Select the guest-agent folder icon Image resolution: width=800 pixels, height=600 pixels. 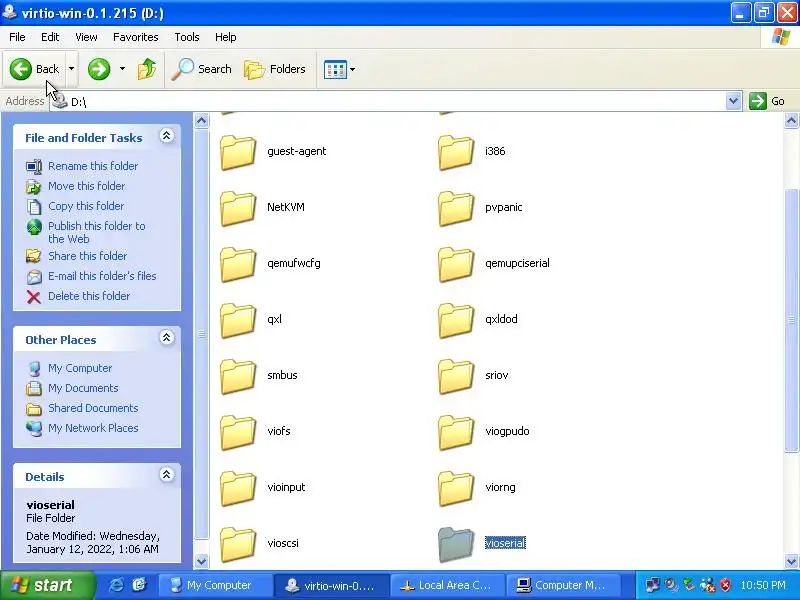[x=238, y=152]
